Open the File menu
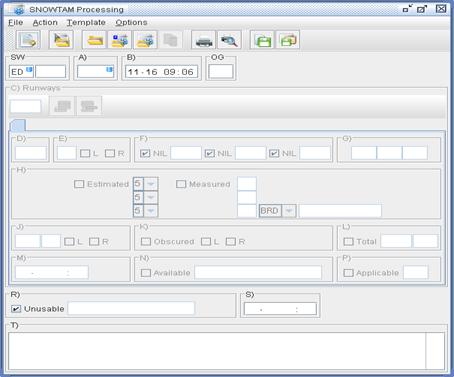Viewport: 454px width, 377px height. click(x=15, y=22)
